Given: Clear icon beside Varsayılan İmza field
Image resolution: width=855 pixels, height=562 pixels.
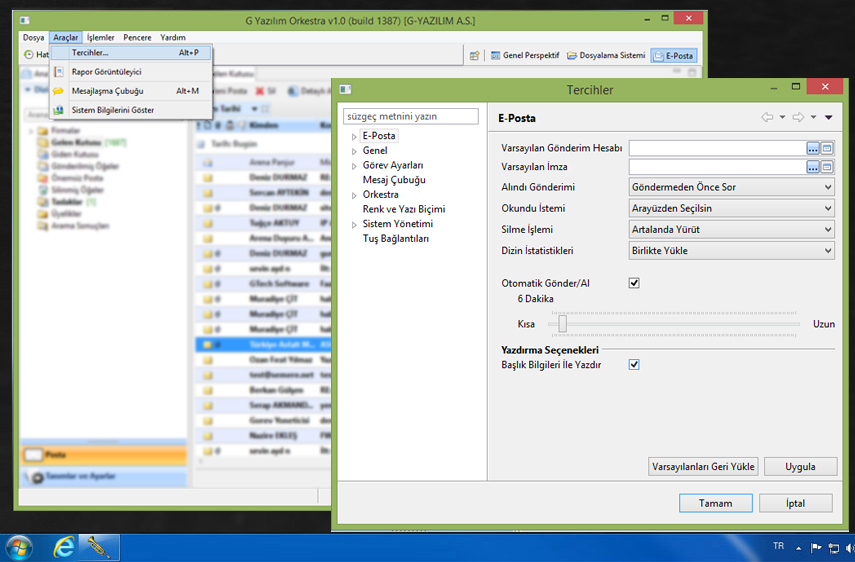Looking at the screenshot, I should [x=827, y=167].
